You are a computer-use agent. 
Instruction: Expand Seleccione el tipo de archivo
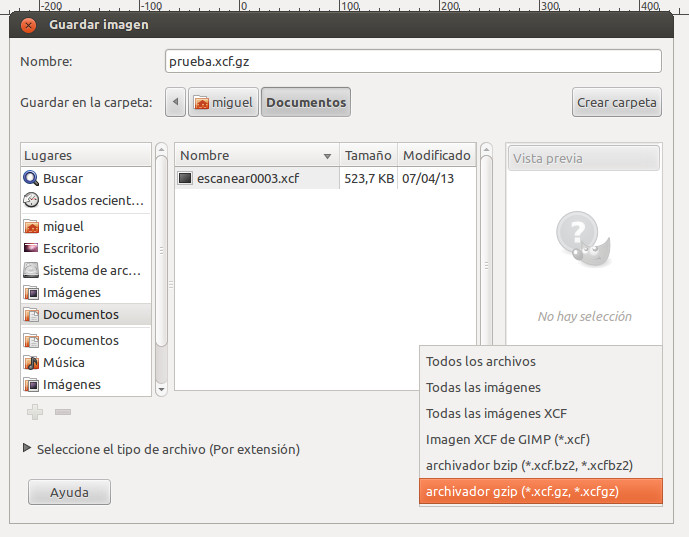point(27,450)
